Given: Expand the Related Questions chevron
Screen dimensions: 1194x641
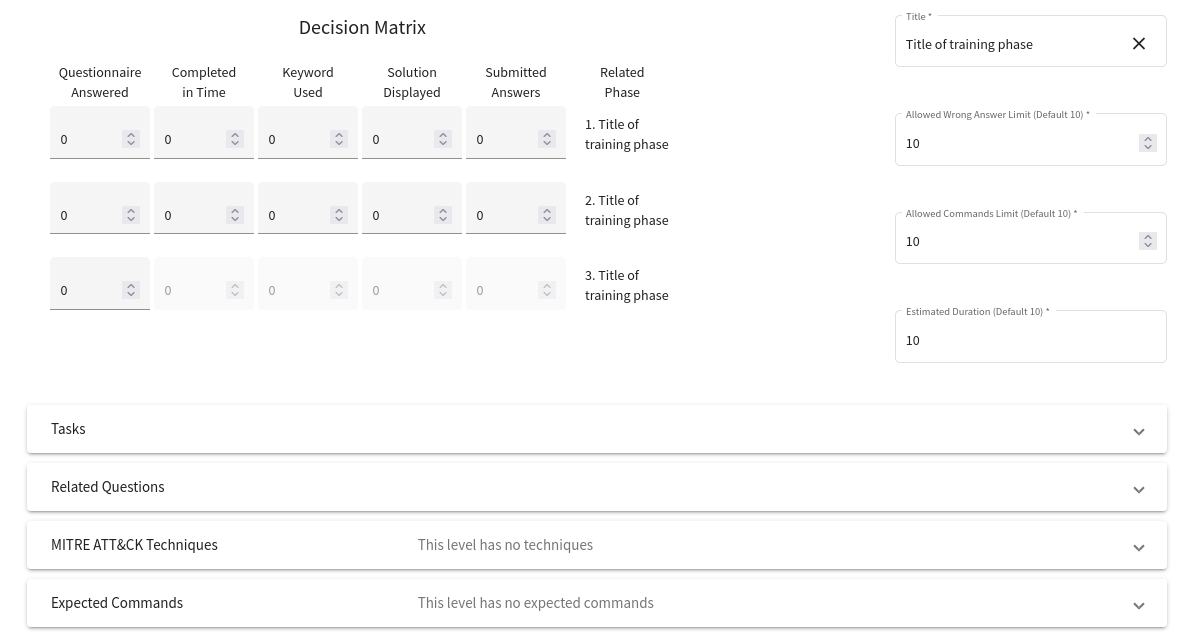Looking at the screenshot, I should click(x=1138, y=490).
